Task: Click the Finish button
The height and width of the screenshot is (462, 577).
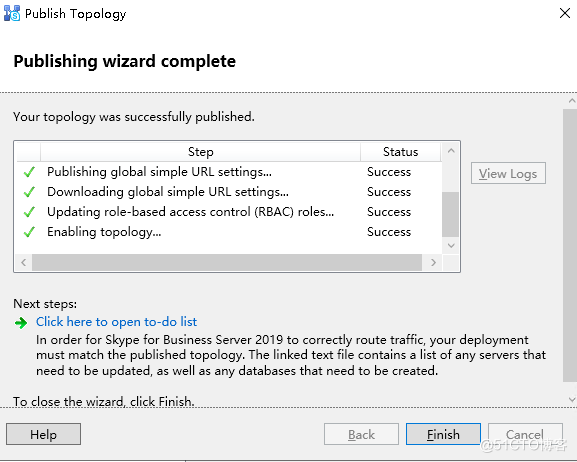Action: click(x=443, y=434)
